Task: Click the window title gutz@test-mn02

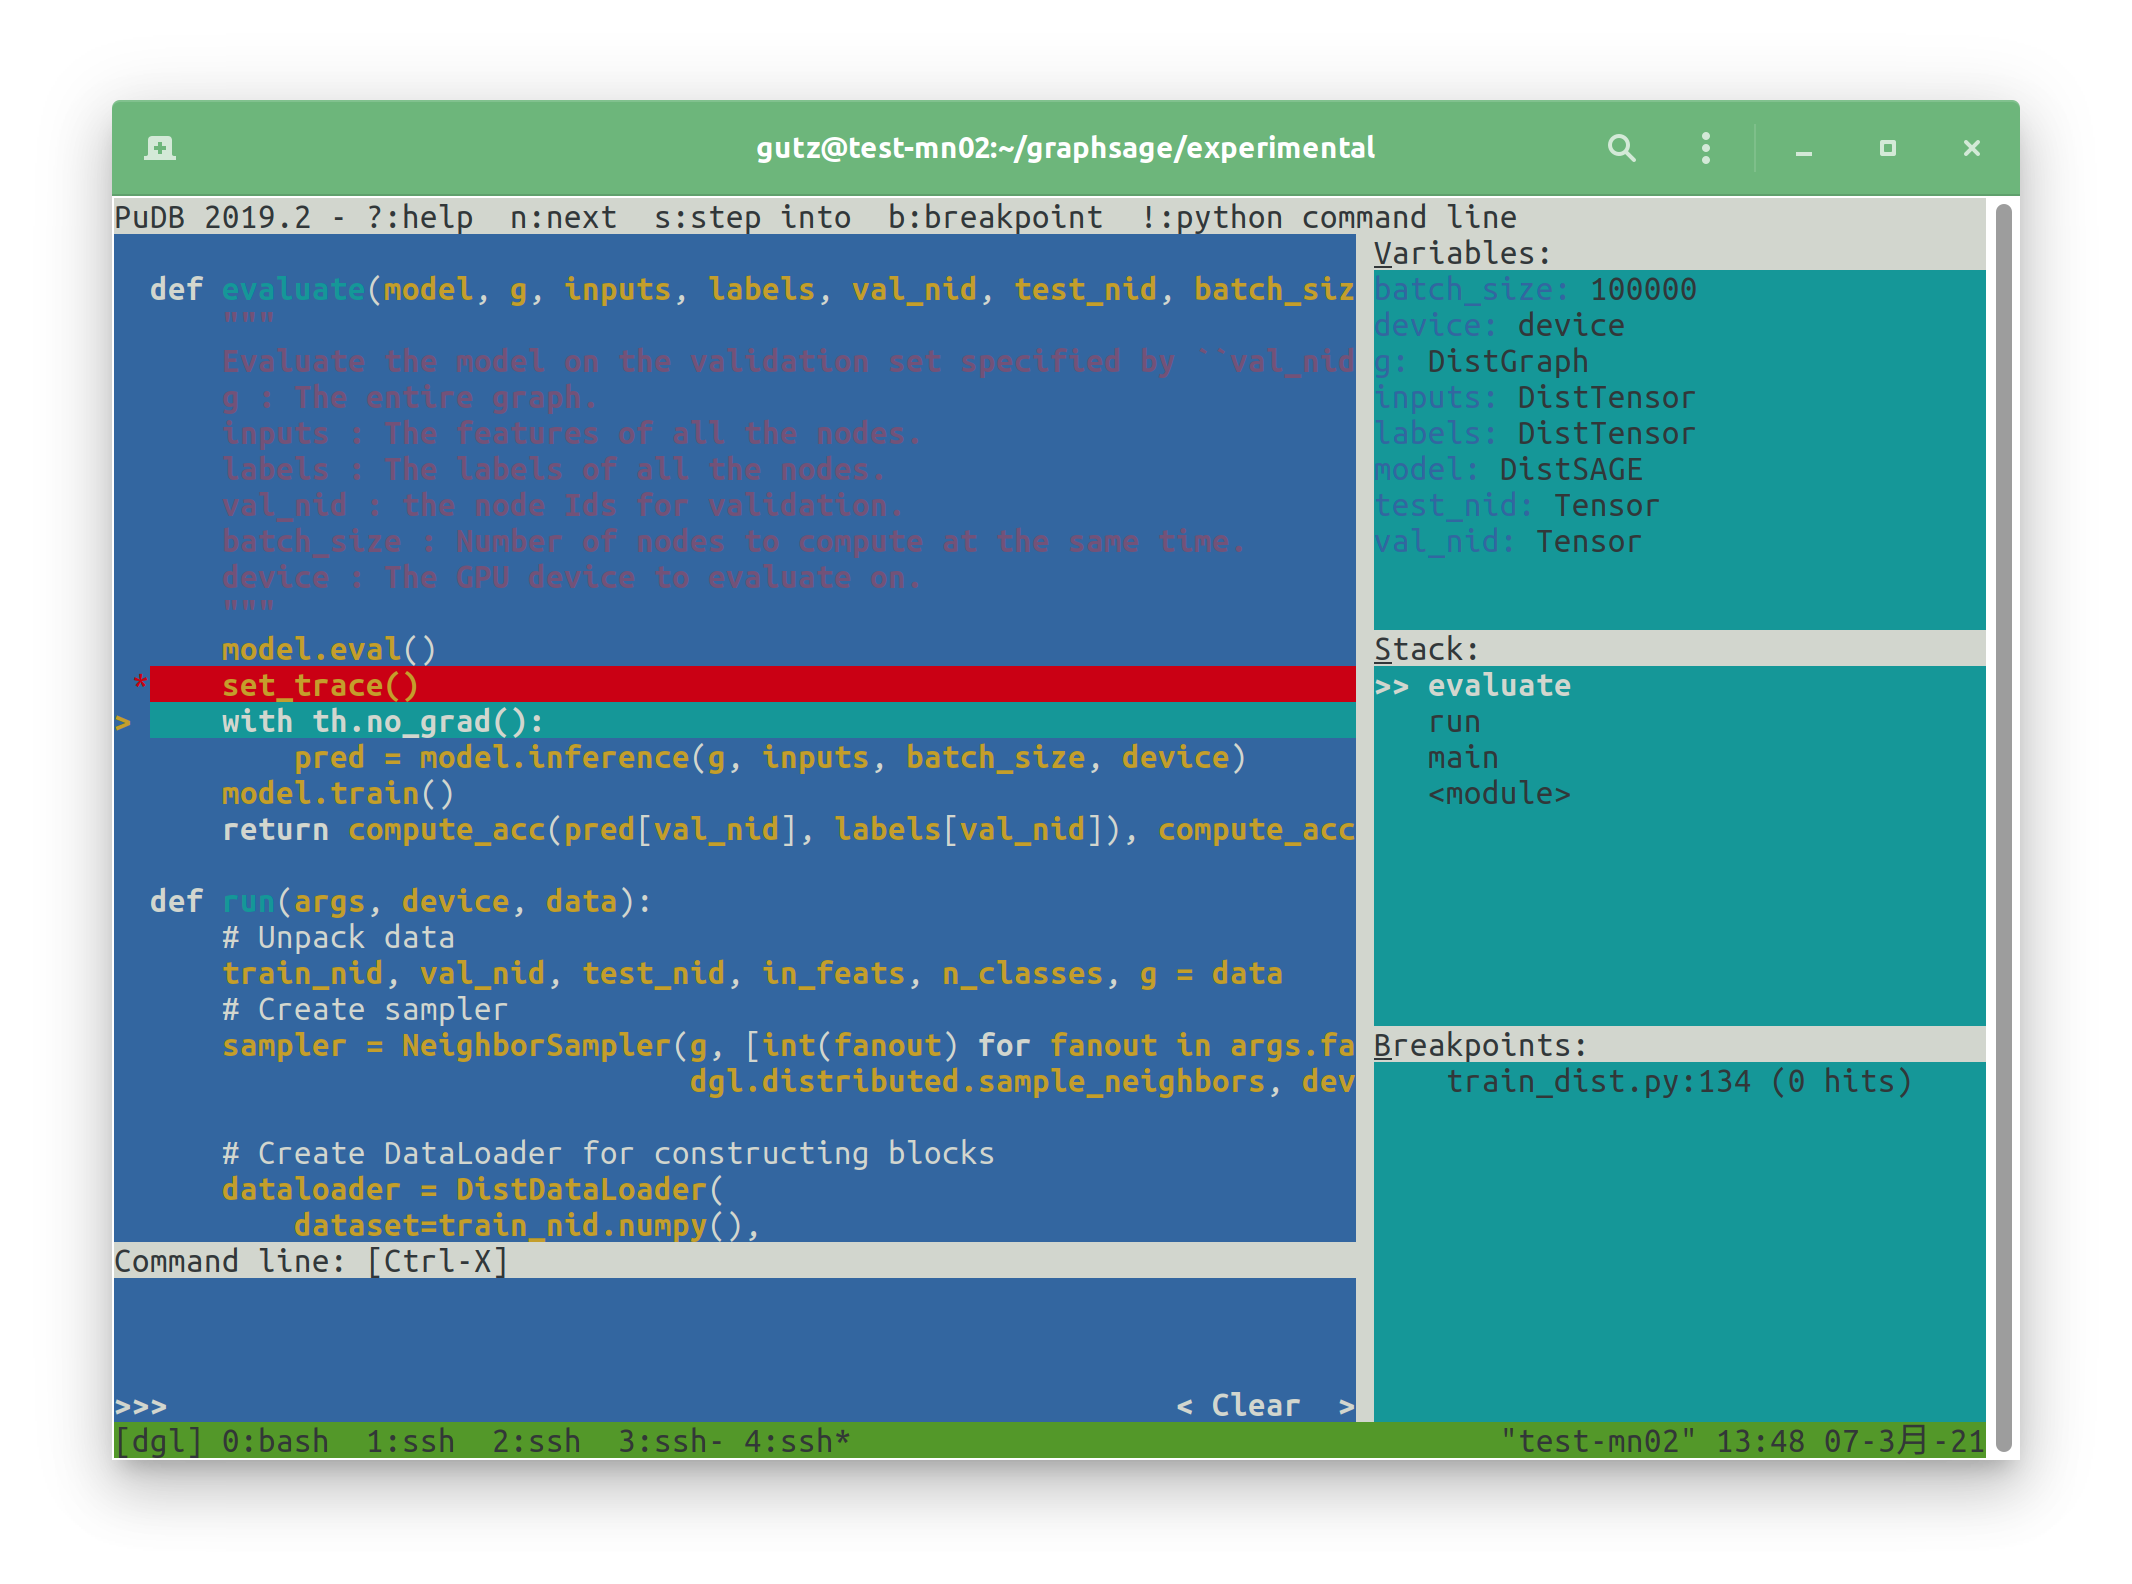Action: [1066, 148]
